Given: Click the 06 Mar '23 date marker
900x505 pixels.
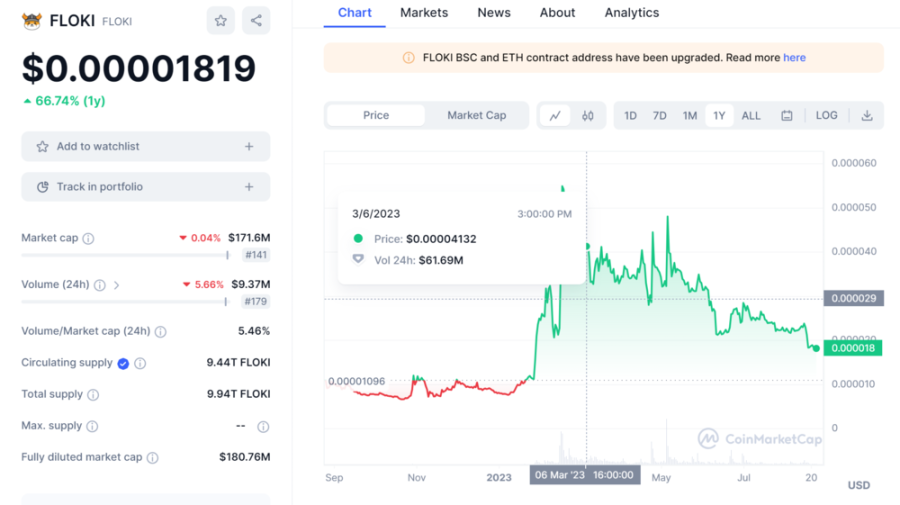Looking at the screenshot, I should click(x=585, y=475).
